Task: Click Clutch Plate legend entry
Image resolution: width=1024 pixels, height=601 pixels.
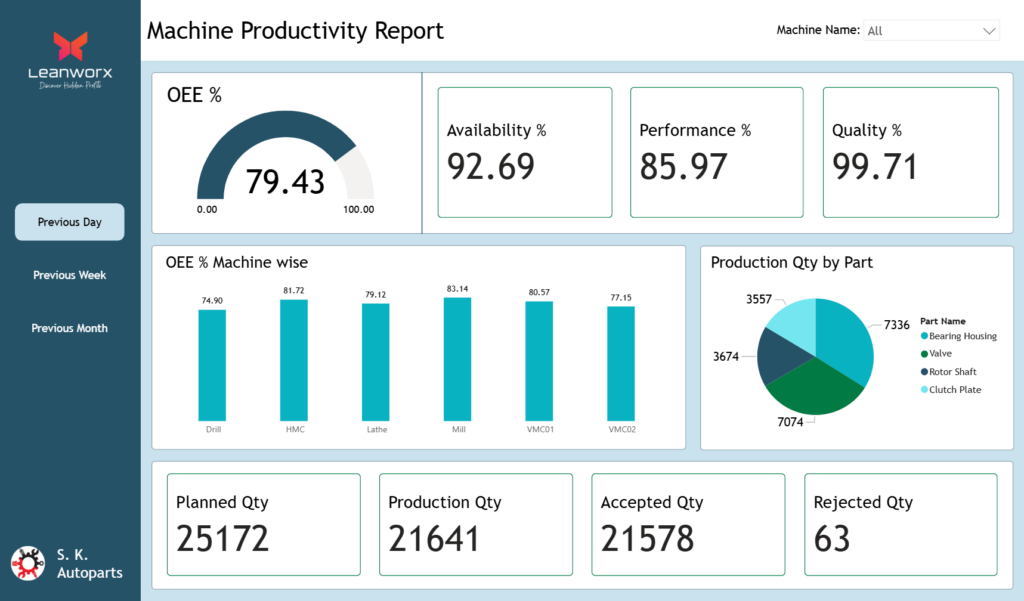Action: [954, 390]
